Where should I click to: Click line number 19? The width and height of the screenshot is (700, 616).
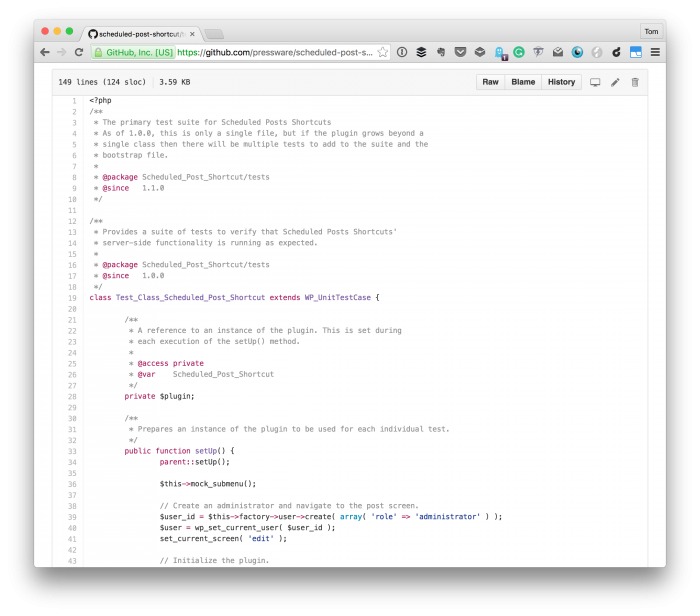[x=72, y=298]
